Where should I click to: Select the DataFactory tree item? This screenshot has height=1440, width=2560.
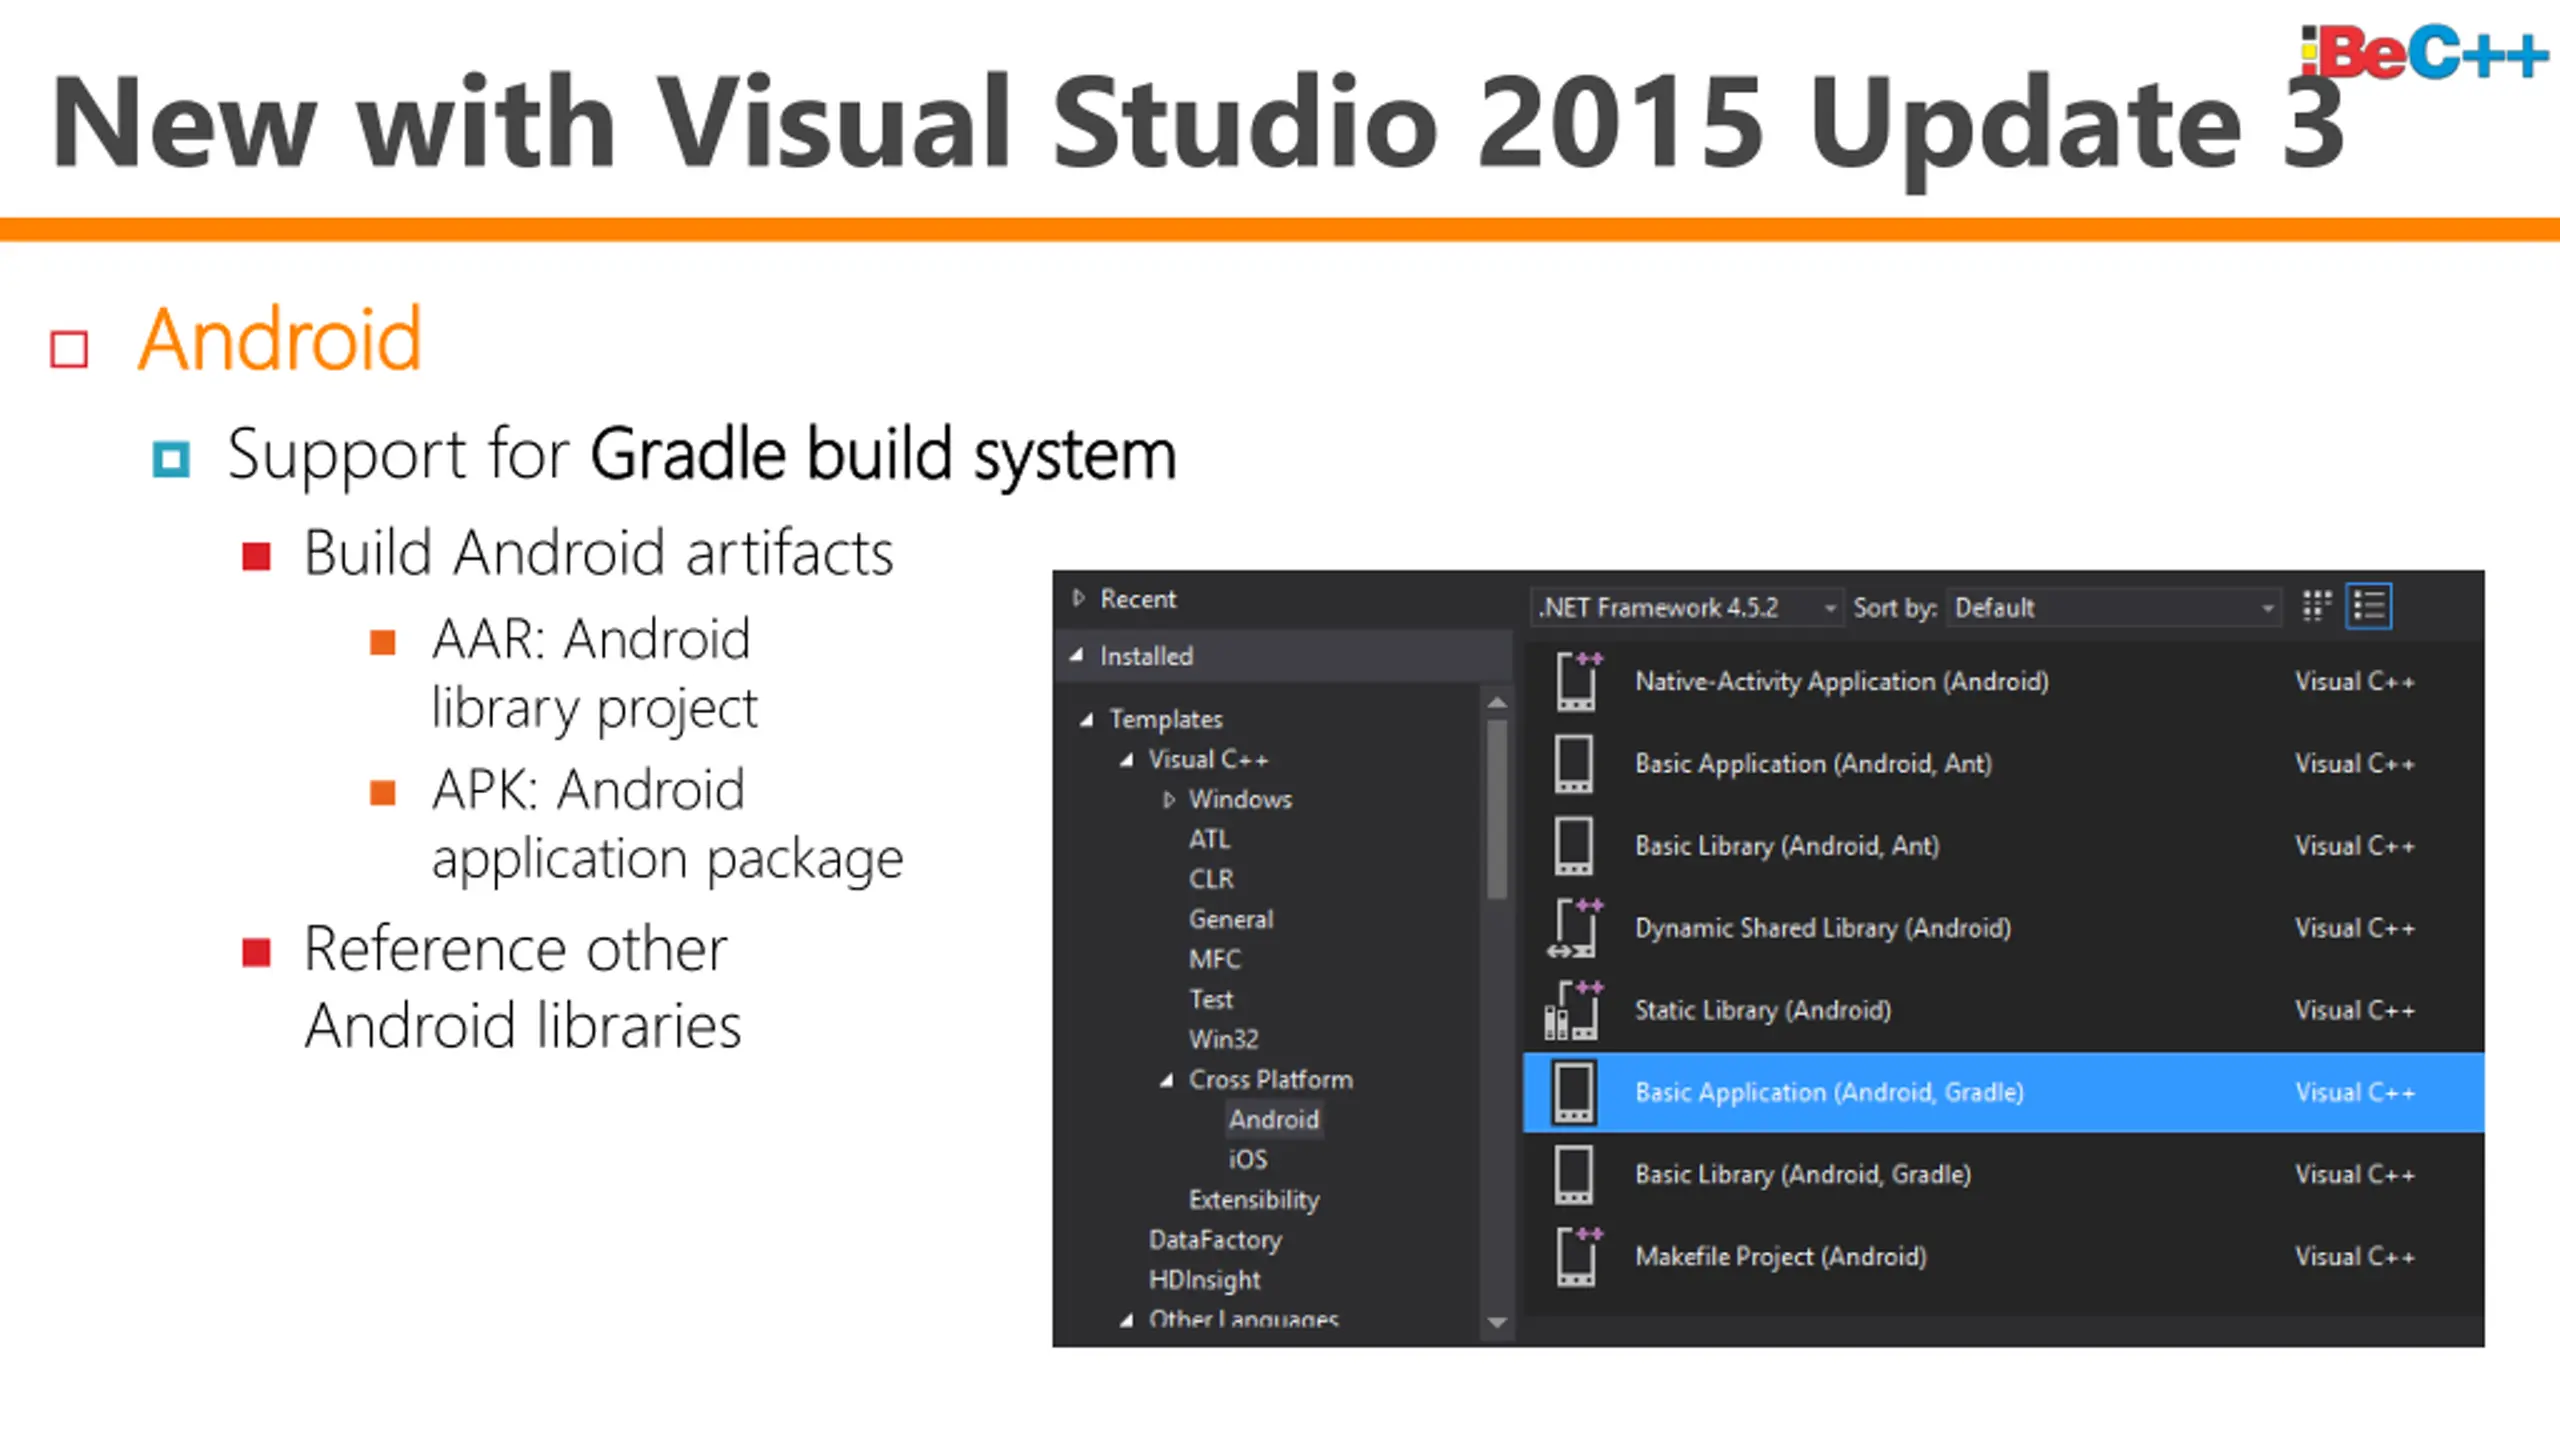1215,1240
